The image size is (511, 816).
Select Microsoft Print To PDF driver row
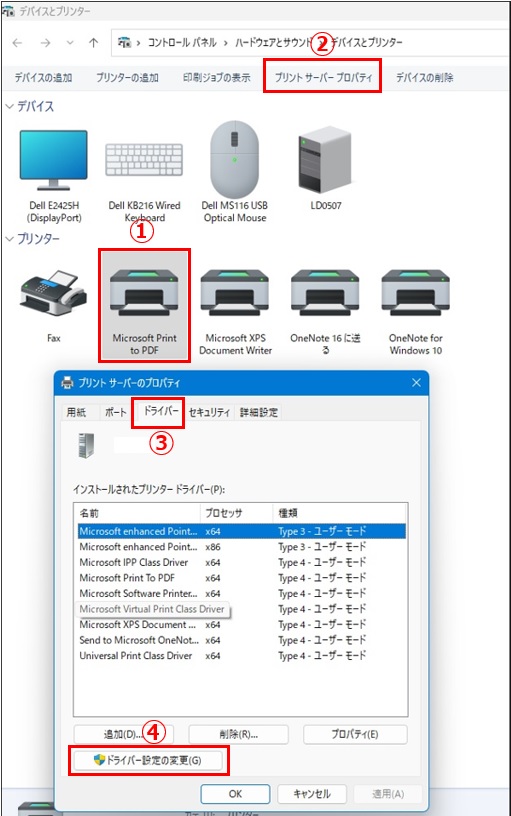pos(240,578)
